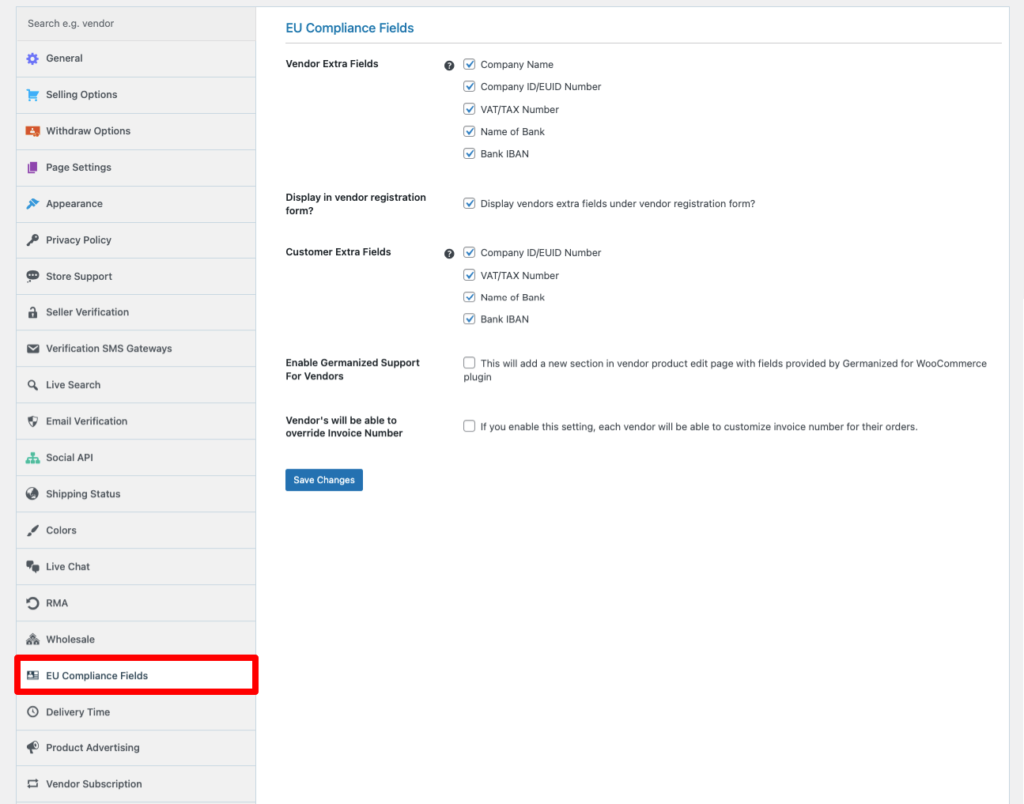Viewport: 1024px width, 804px height.
Task: Open Delivery Time settings
Action: (x=136, y=712)
